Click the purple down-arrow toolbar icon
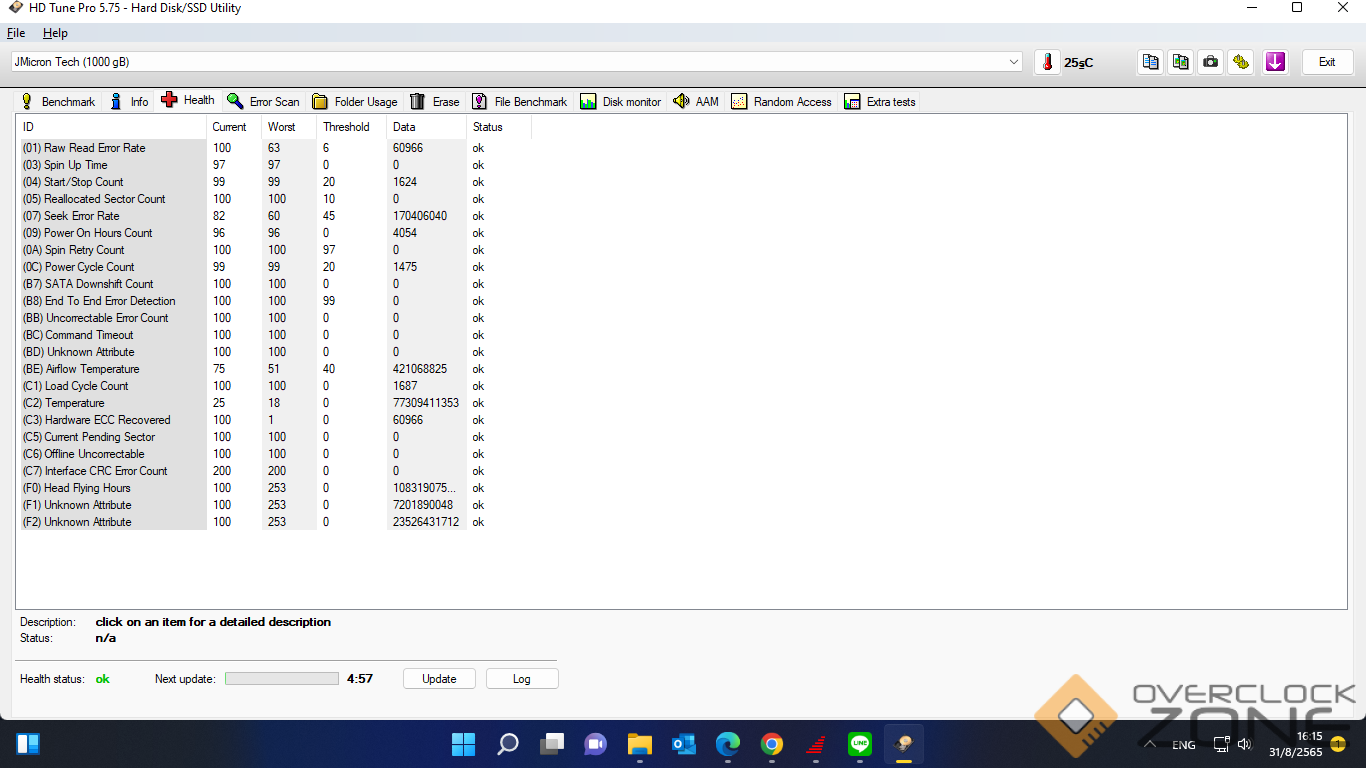 coord(1275,62)
